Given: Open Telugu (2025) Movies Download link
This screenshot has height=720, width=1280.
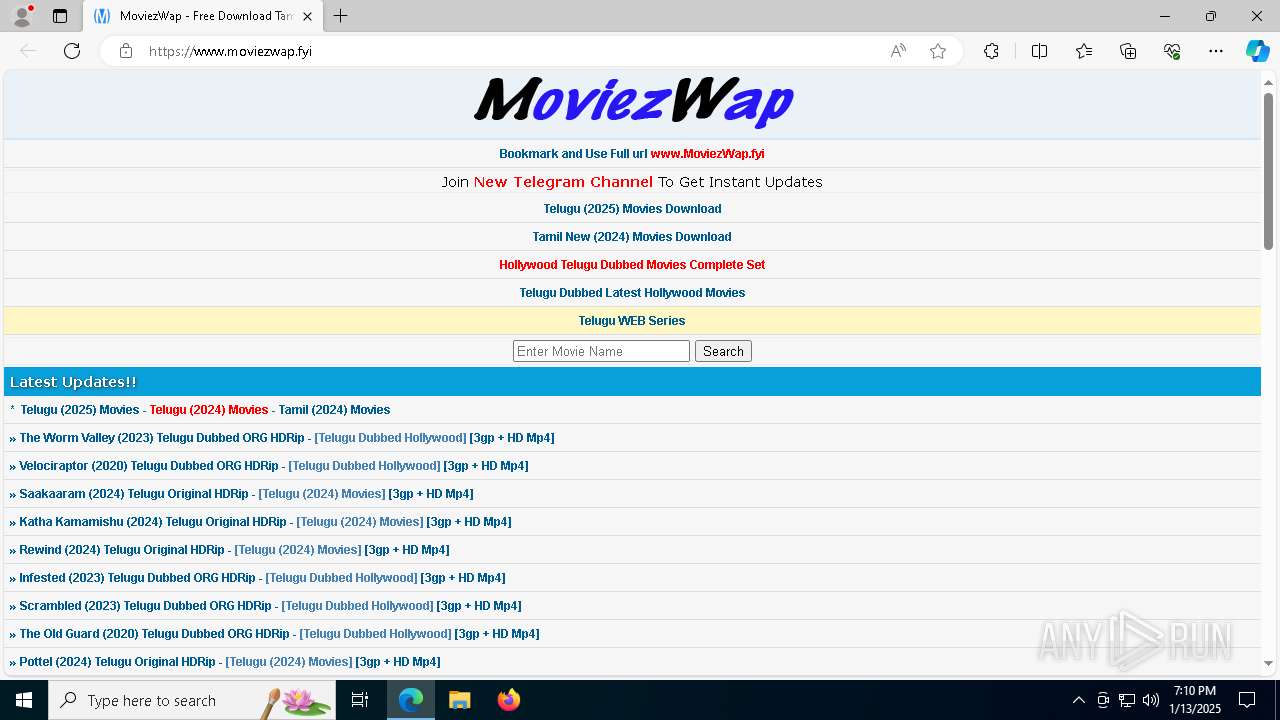Looking at the screenshot, I should (x=632, y=209).
